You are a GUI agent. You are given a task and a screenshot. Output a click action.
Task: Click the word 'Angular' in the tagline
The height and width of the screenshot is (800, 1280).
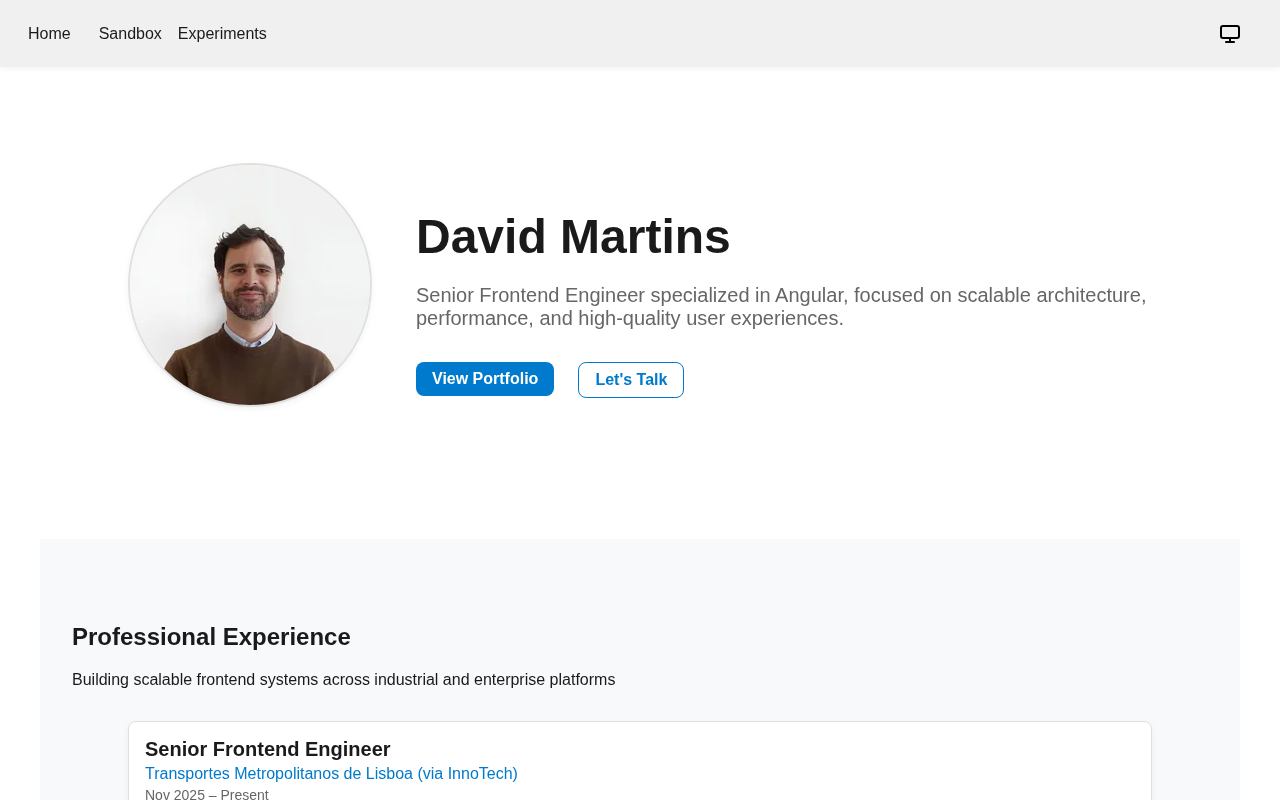pyautogui.click(x=810, y=296)
